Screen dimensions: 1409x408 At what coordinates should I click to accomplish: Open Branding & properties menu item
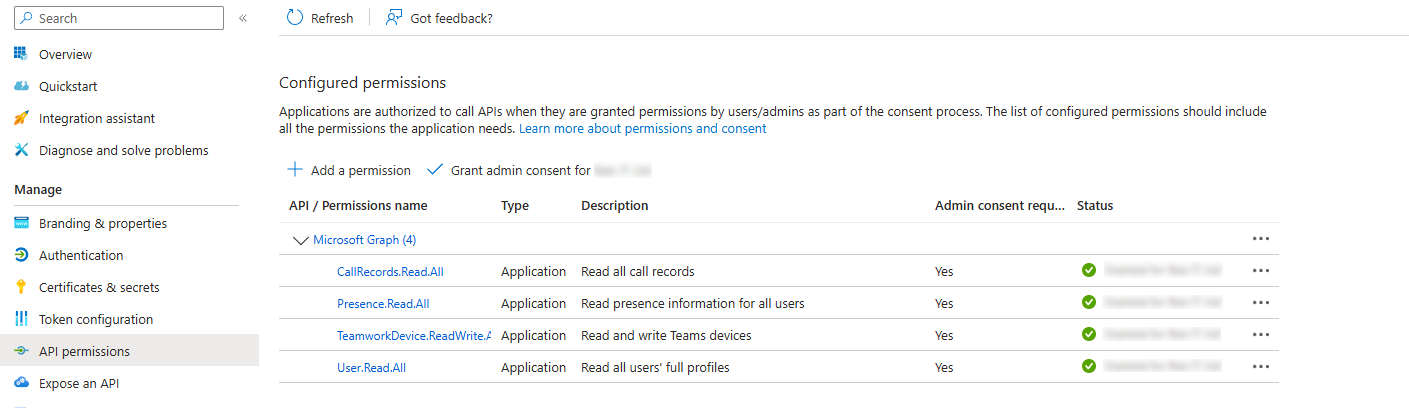(x=102, y=223)
